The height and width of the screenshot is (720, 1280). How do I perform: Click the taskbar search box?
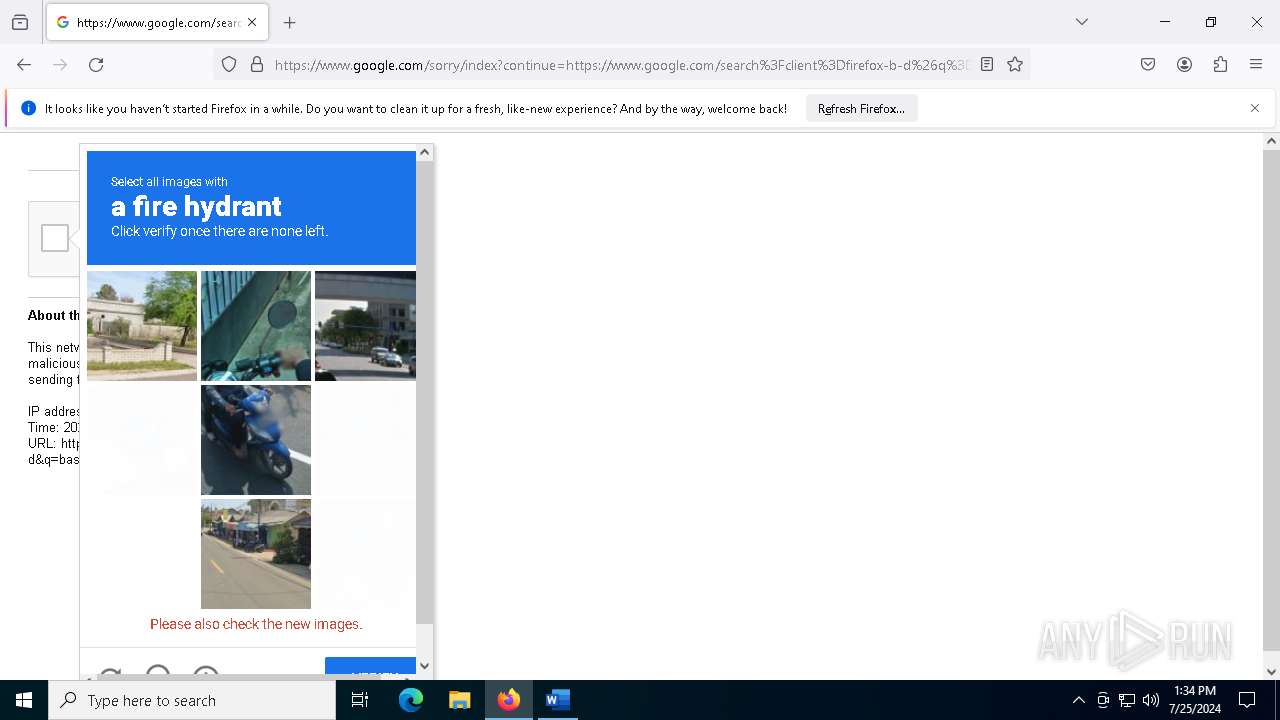tap(192, 700)
